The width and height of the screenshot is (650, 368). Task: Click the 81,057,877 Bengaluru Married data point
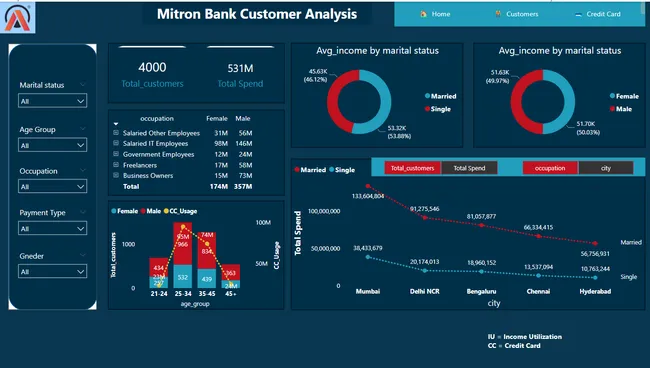coord(481,225)
